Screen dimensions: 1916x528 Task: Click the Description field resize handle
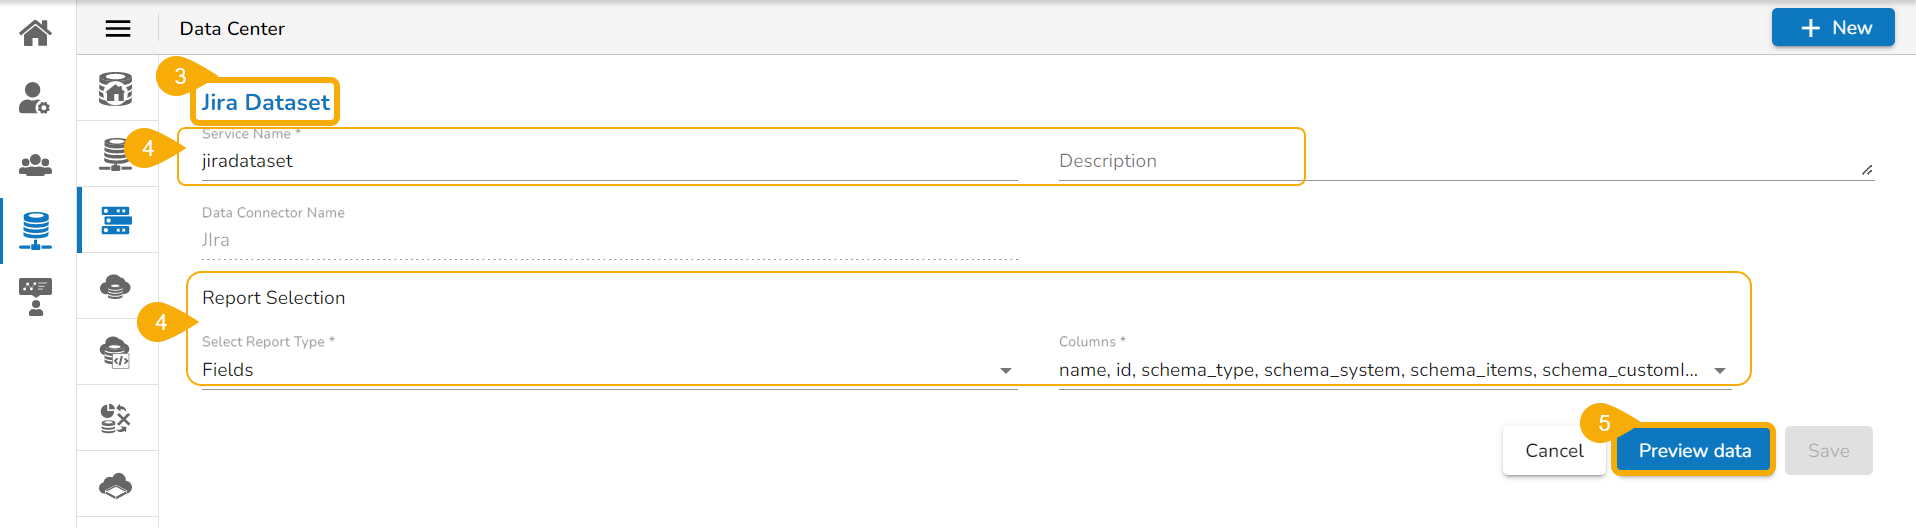pos(1867,170)
